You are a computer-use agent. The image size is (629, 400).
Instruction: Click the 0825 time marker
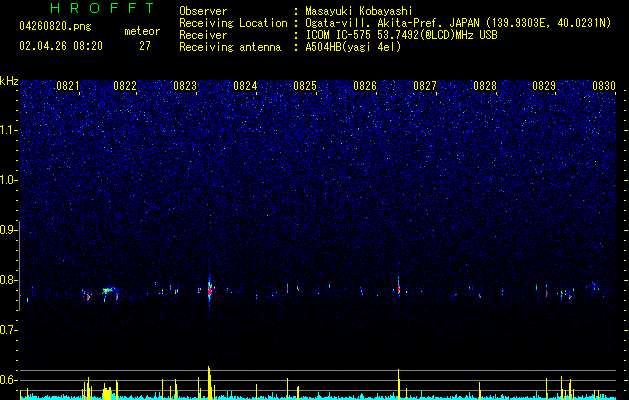point(305,86)
